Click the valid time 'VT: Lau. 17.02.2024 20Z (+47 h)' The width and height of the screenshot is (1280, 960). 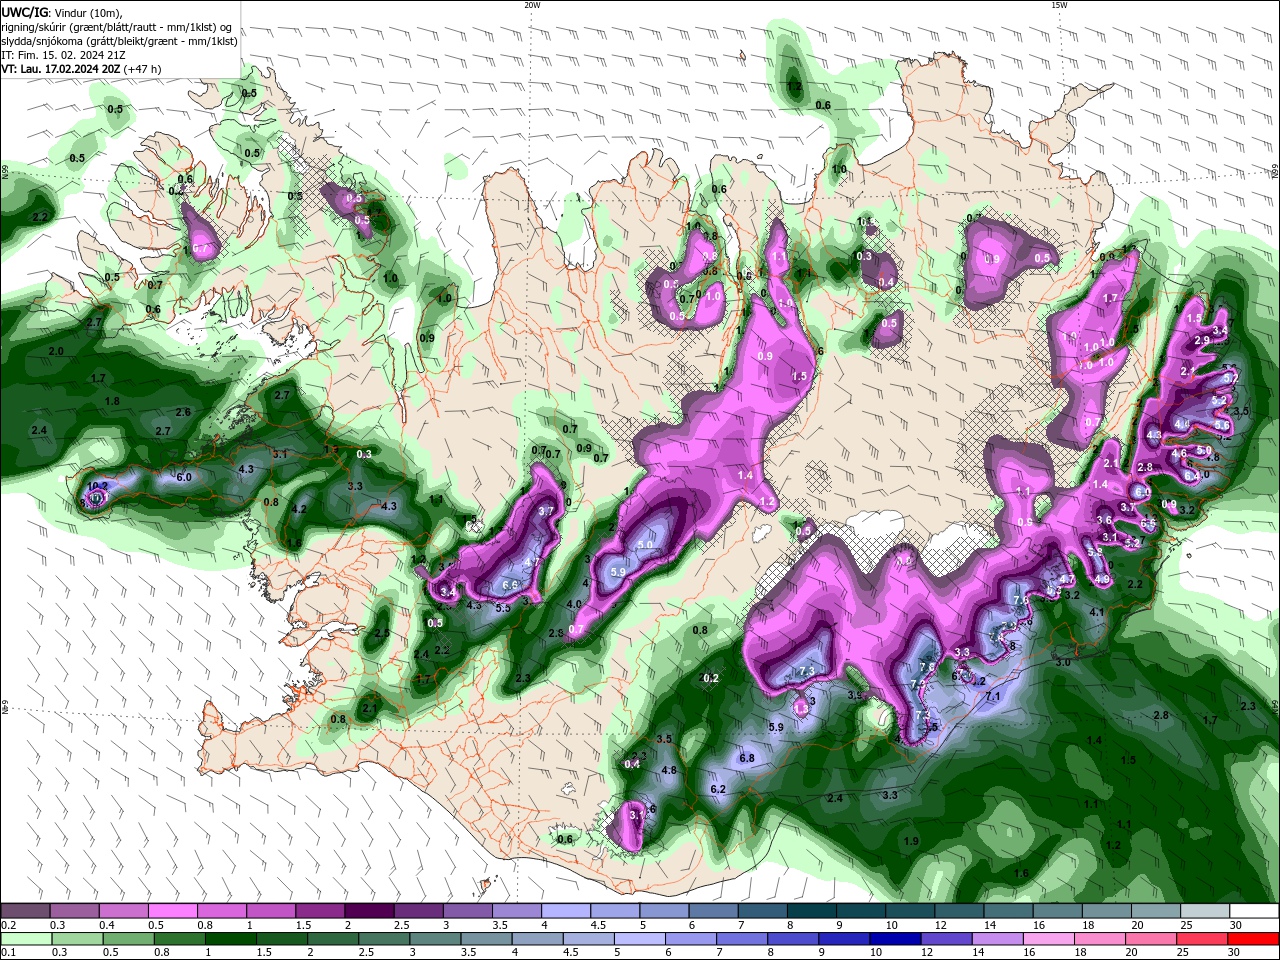81,69
